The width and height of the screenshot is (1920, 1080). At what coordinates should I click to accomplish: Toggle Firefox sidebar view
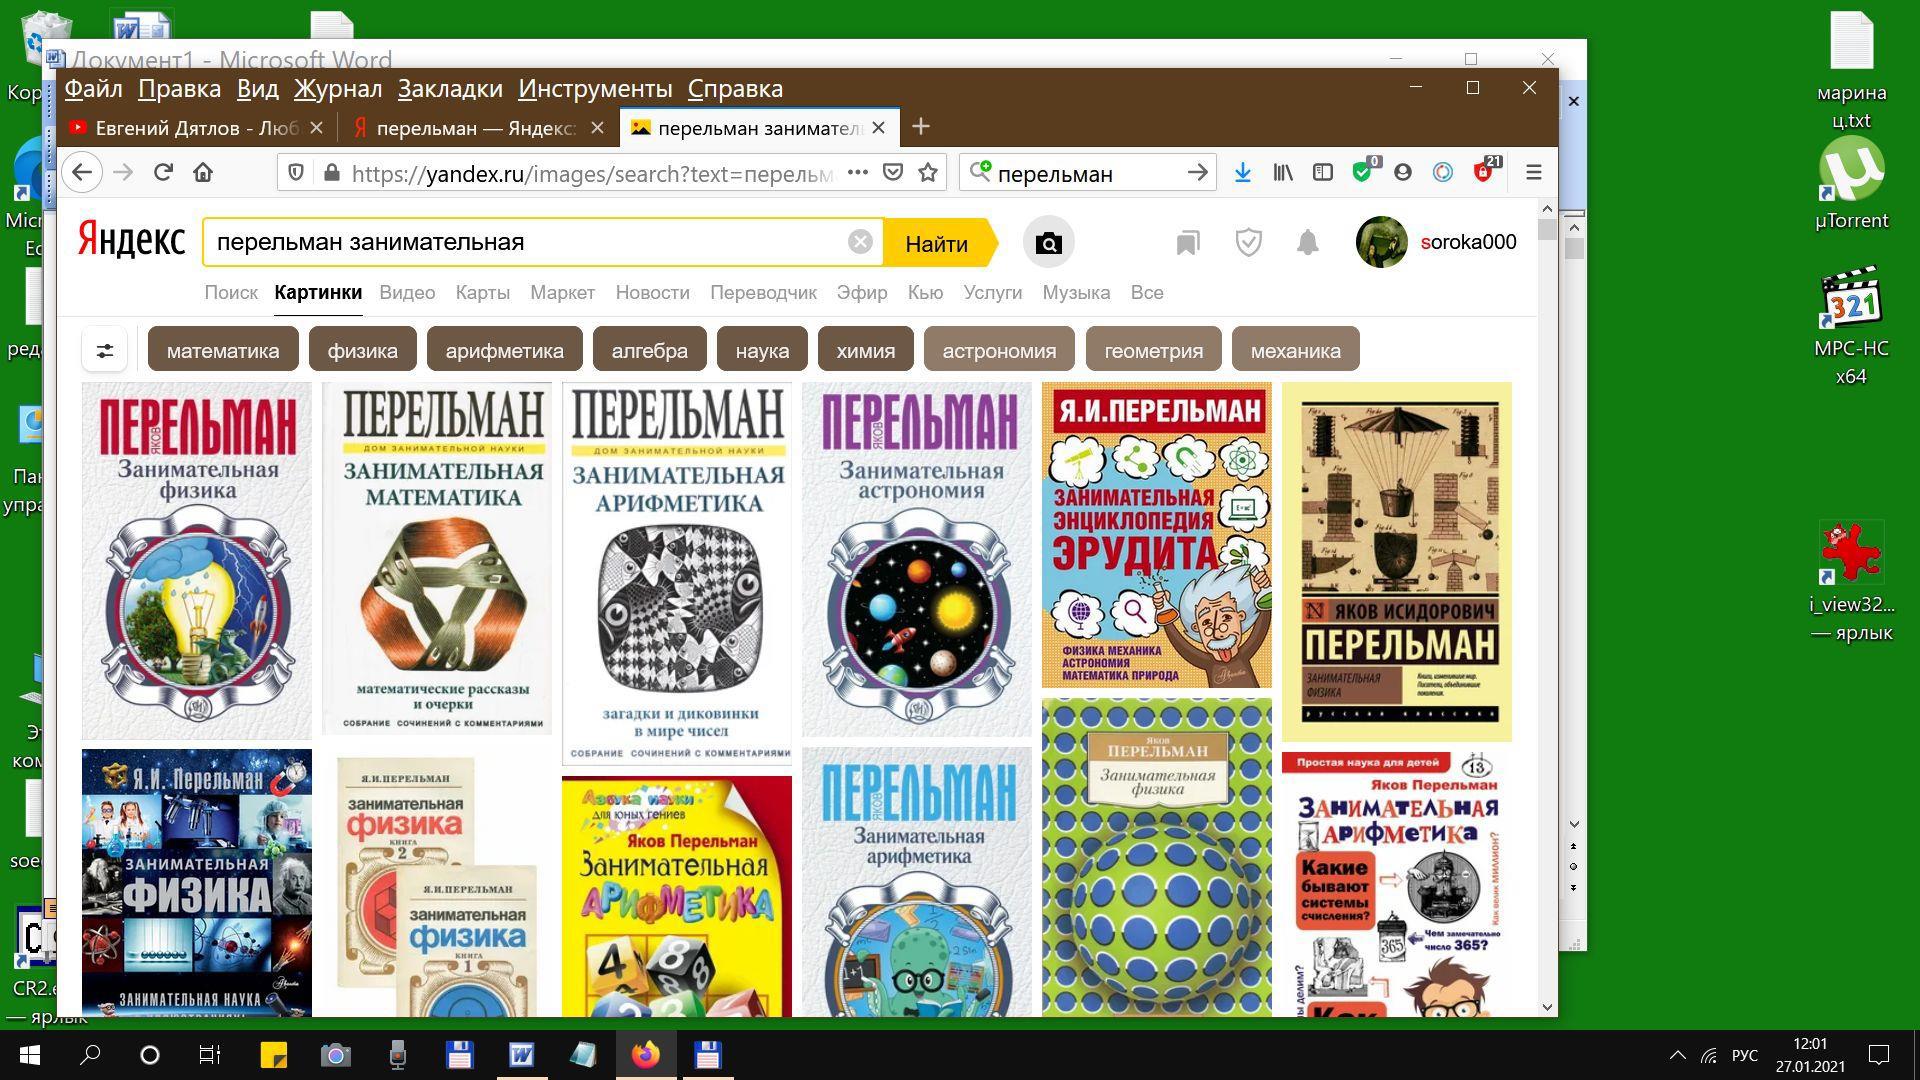1322,173
